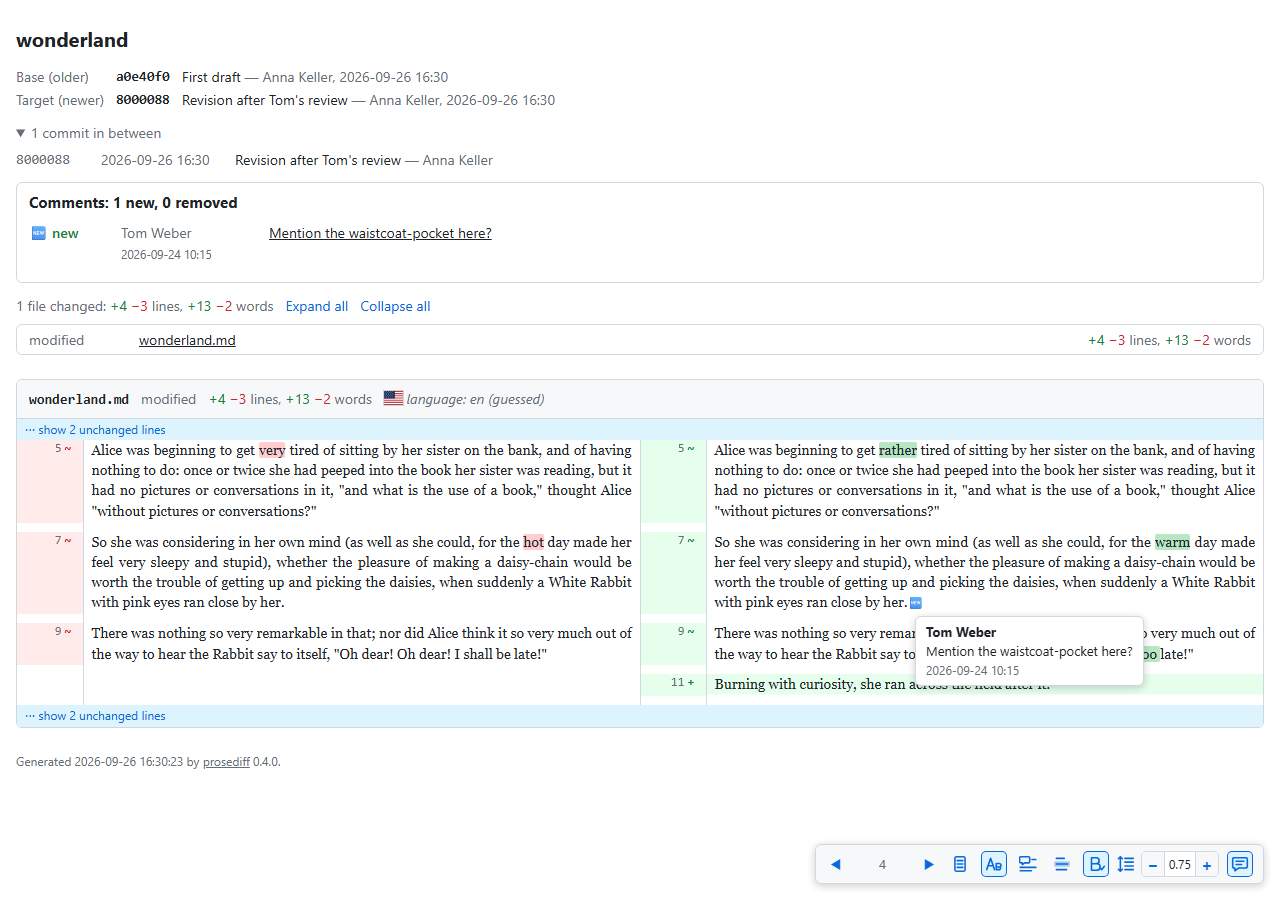Click 'language: en (guessed)' label
This screenshot has height=900, width=1280.
click(x=475, y=399)
